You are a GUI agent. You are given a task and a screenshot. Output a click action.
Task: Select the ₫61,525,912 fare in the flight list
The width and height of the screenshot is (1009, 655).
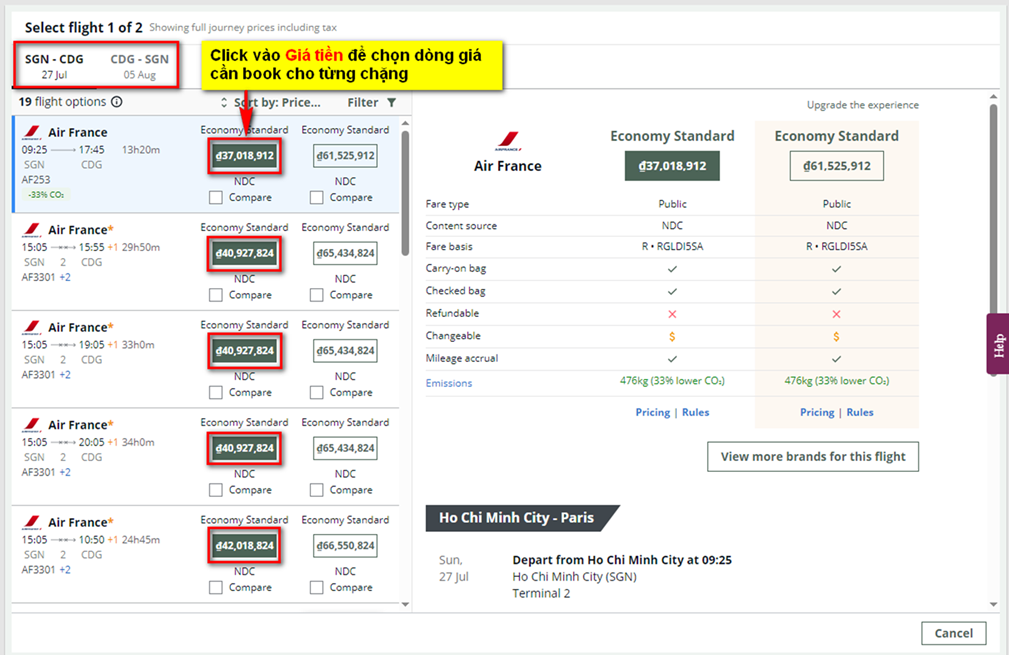pos(346,156)
